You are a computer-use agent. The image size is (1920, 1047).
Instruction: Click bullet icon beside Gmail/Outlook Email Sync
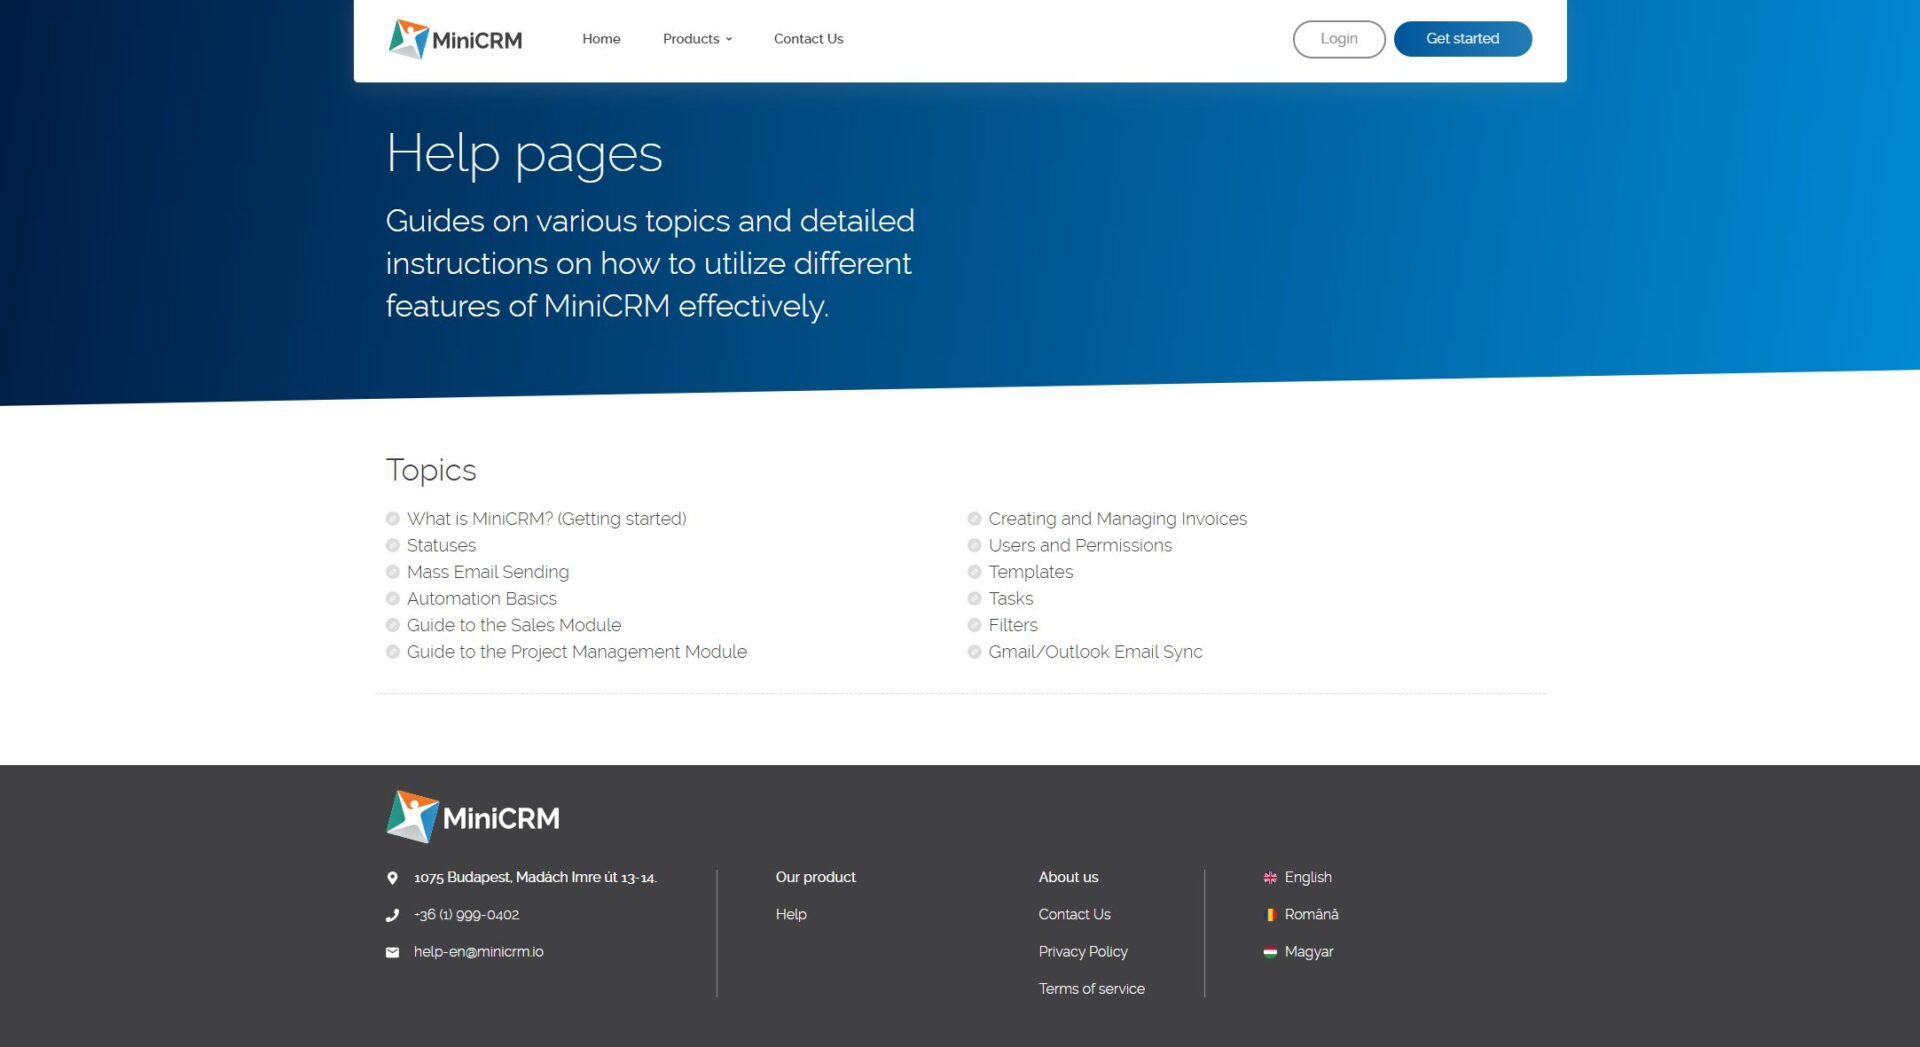[974, 652]
